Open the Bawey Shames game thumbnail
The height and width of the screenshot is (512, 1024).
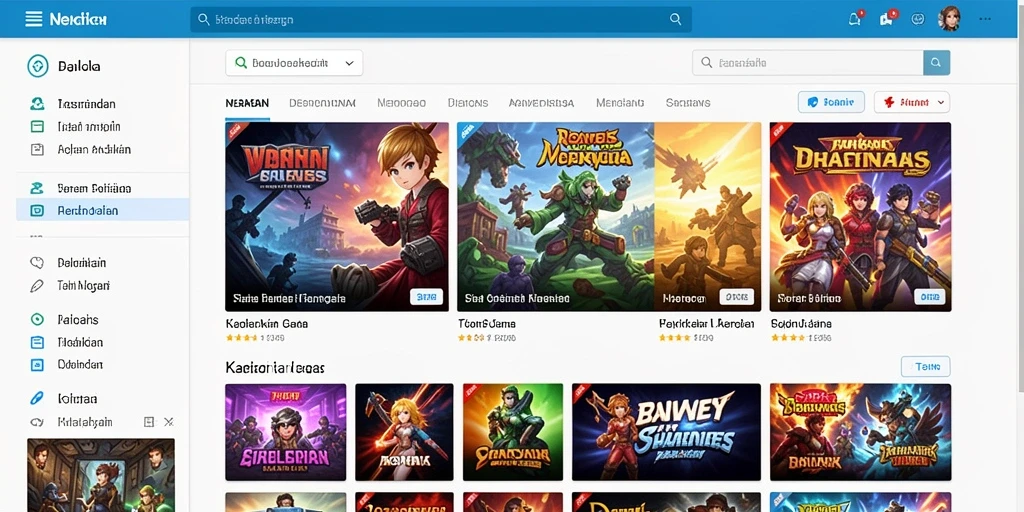click(x=666, y=432)
